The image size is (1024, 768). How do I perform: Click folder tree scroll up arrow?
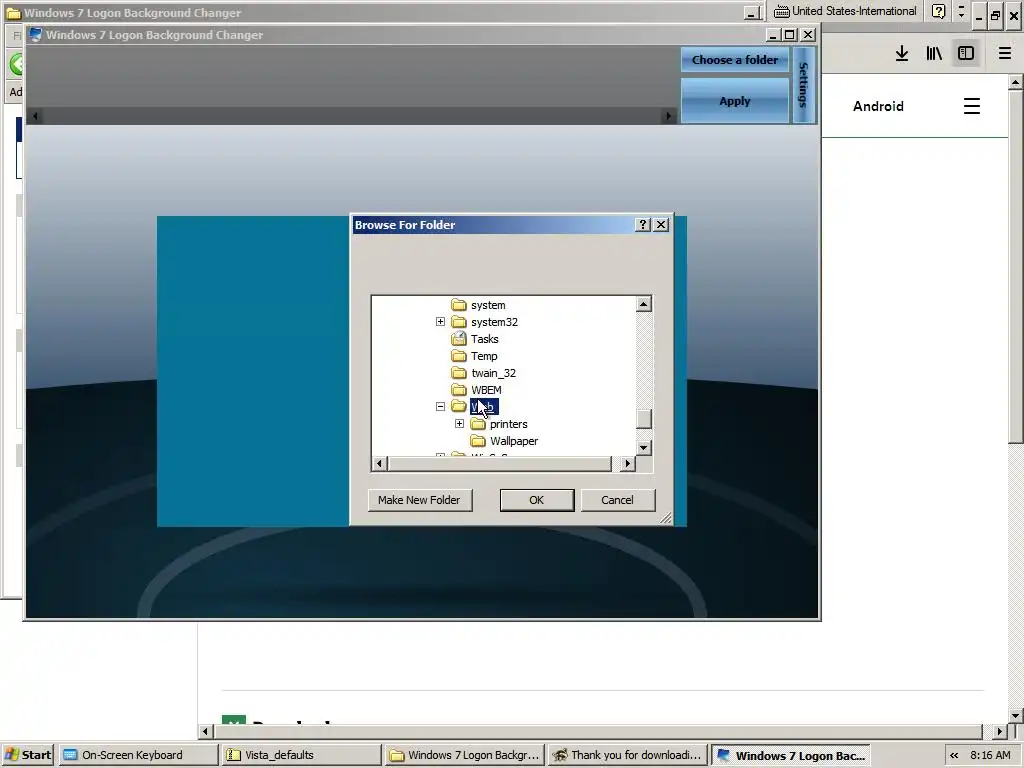[643, 304]
